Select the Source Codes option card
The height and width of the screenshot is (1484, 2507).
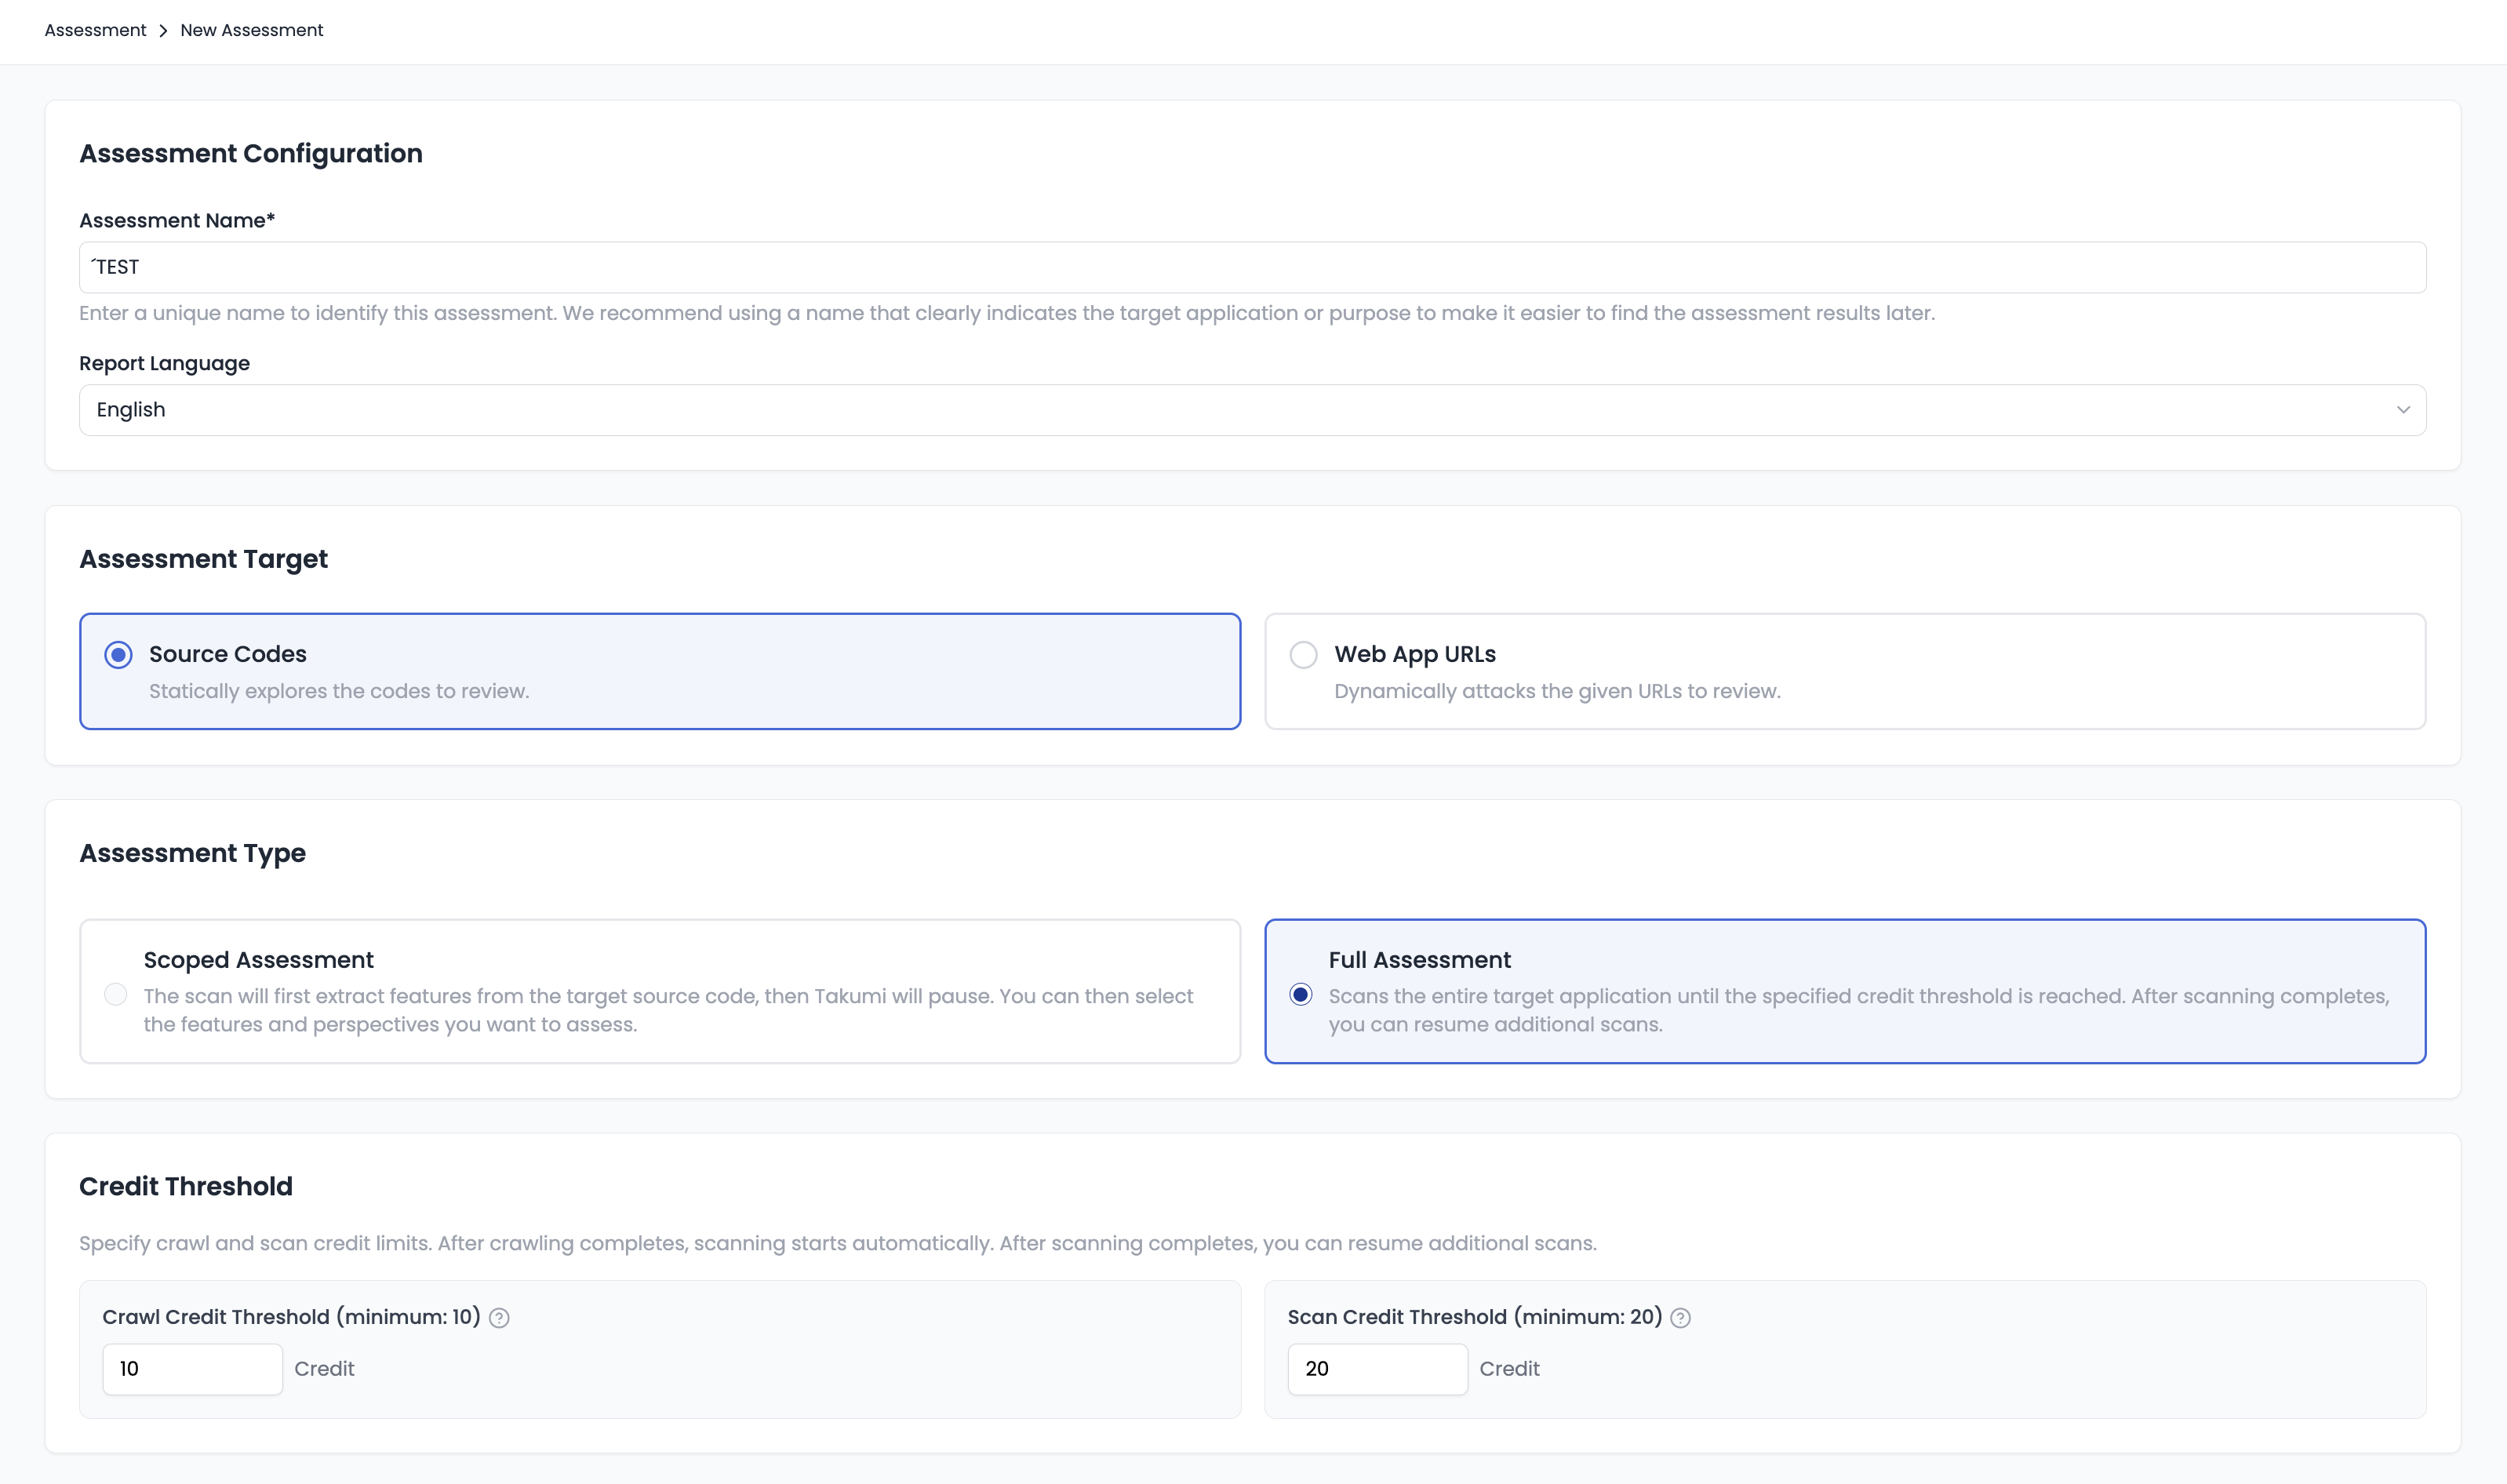point(661,671)
